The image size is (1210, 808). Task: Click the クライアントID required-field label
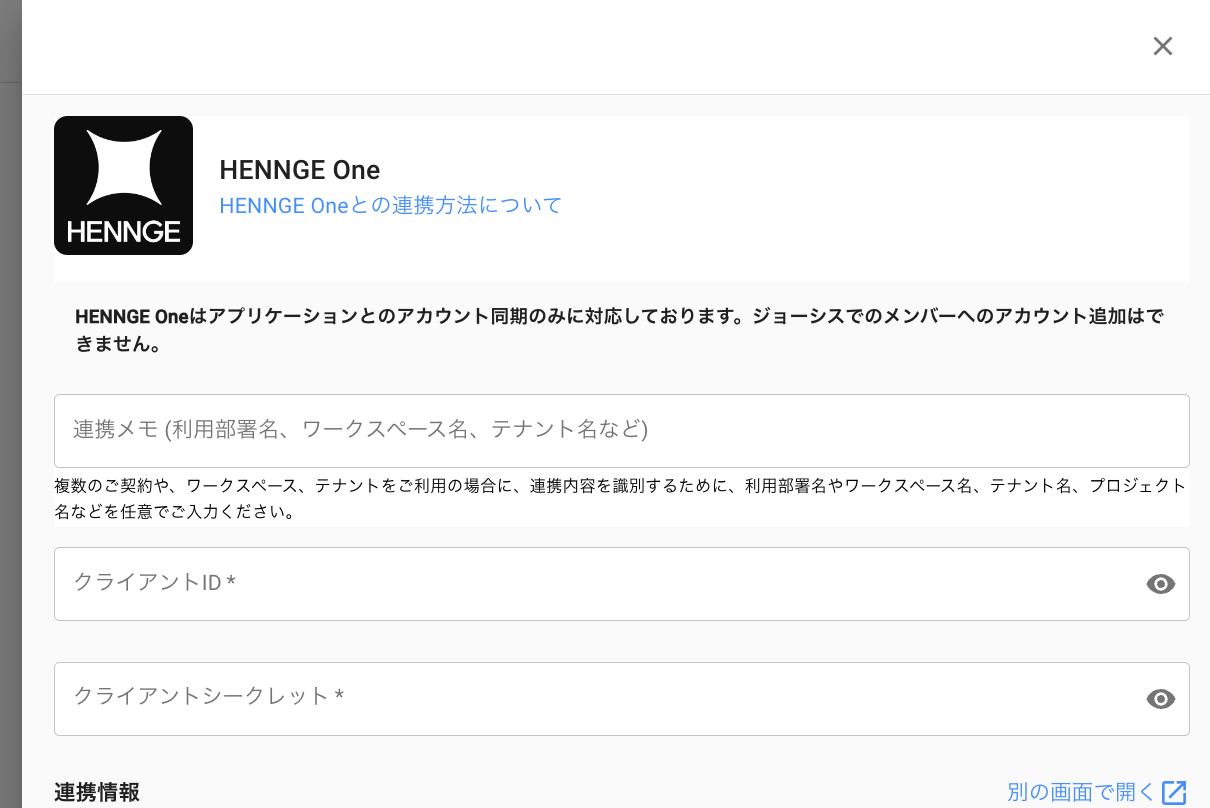pyautogui.click(x=154, y=582)
